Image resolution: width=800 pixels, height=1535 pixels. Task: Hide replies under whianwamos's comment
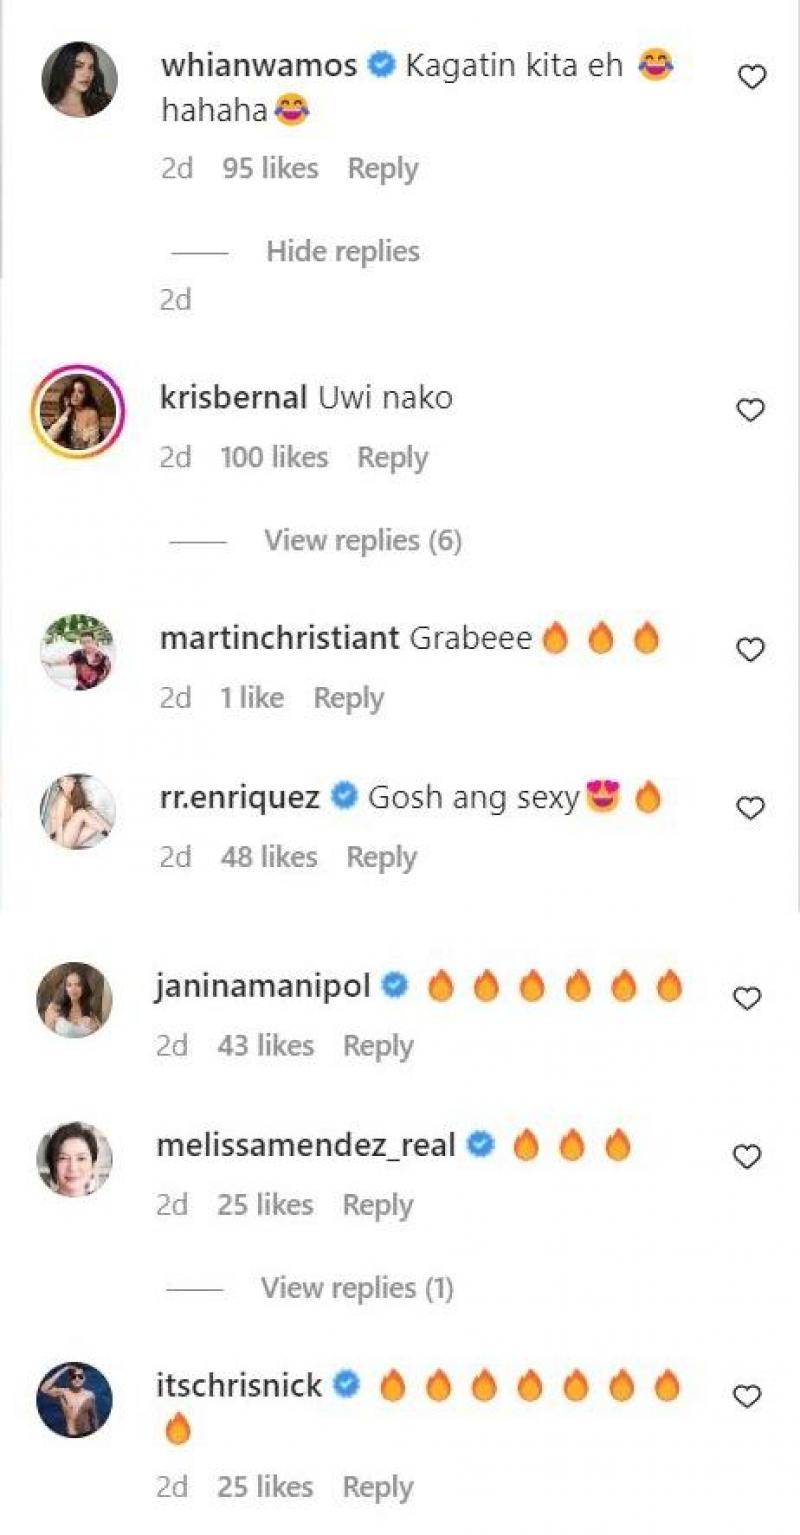pos(342,252)
